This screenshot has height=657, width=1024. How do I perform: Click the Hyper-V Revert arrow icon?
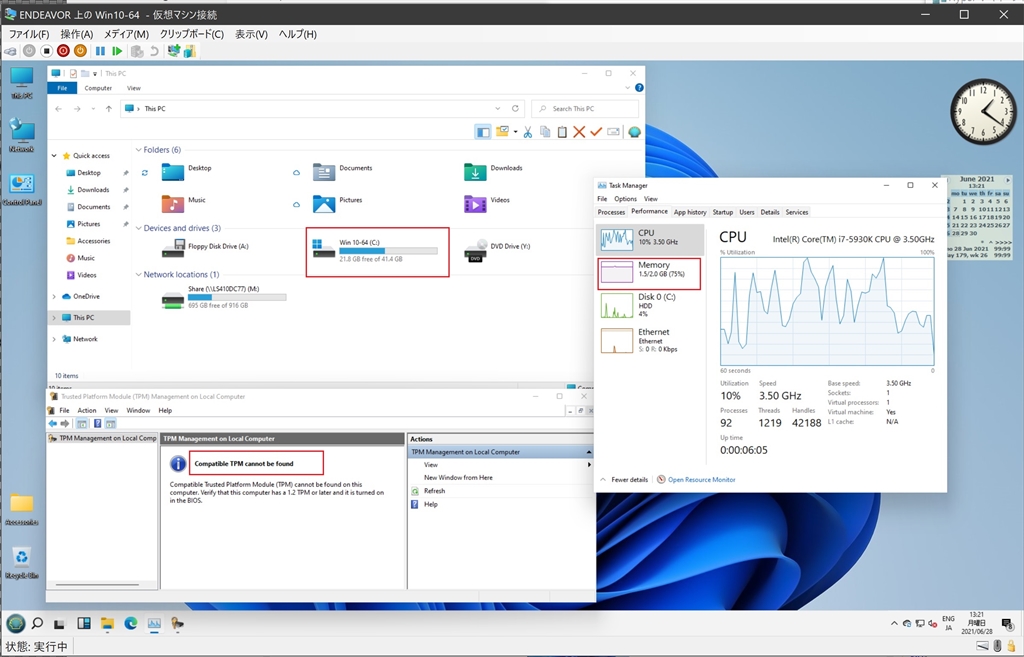(154, 51)
